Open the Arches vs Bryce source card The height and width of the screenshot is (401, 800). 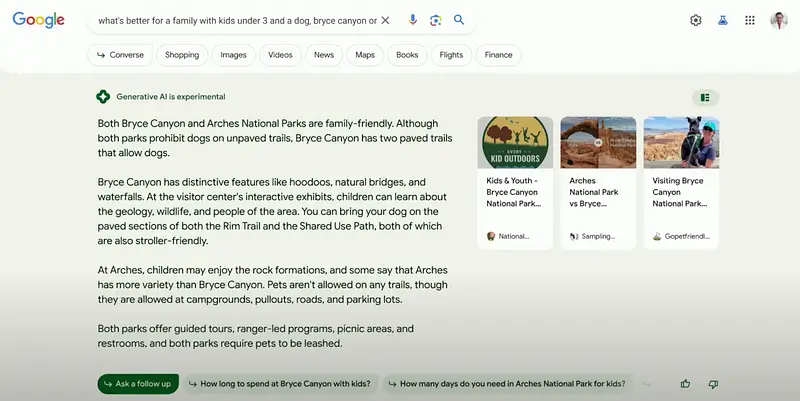coord(598,183)
